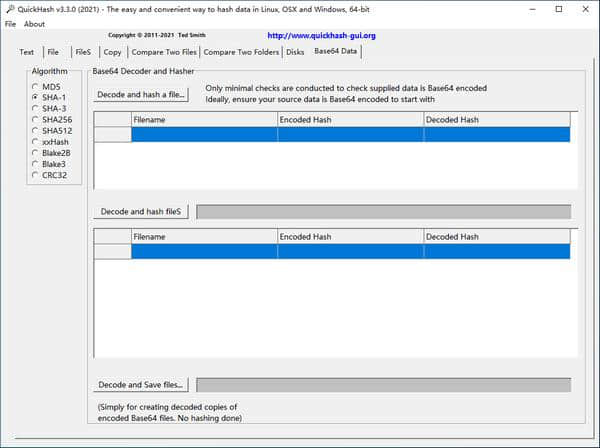The image size is (600, 448).
Task: Select the MD5 algorithm radio button
Action: click(x=36, y=87)
